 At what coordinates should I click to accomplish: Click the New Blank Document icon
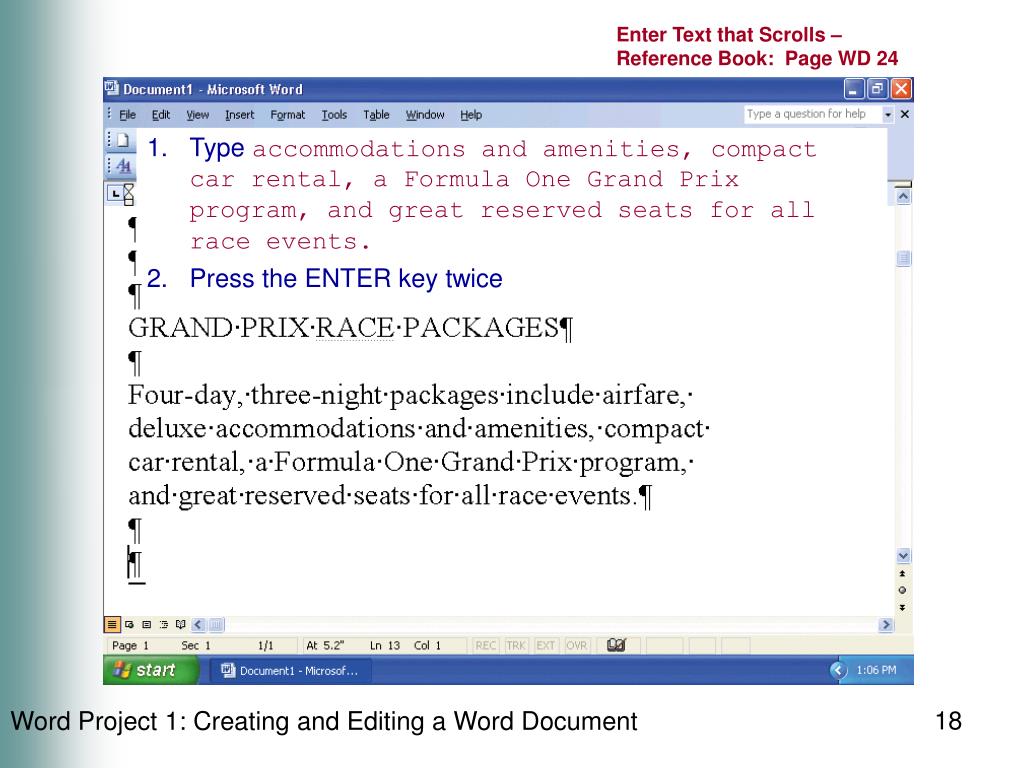point(123,140)
